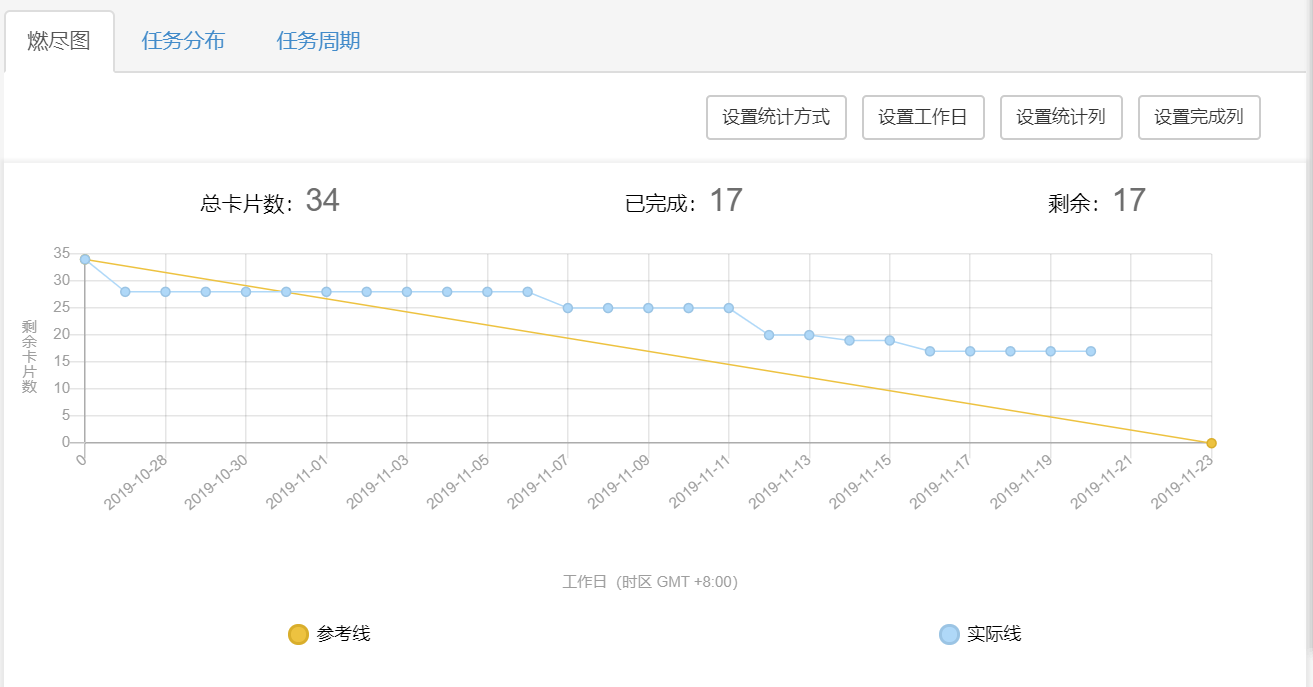Click the 实际线 legend label
The image size is (1313, 687).
click(994, 634)
